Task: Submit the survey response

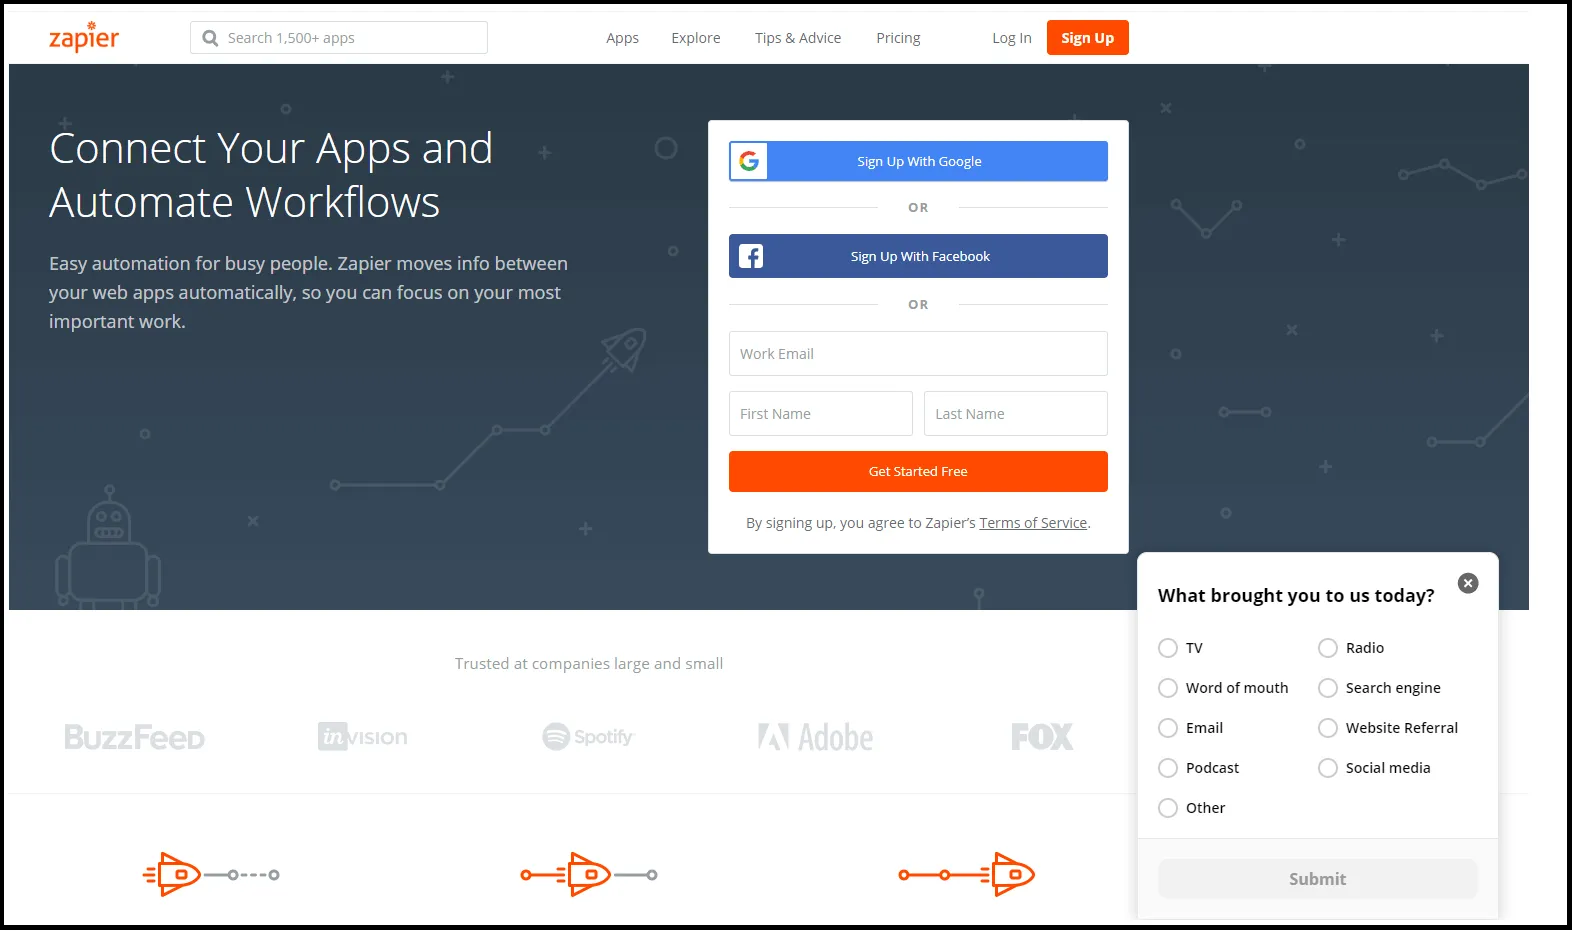Action: click(1318, 879)
